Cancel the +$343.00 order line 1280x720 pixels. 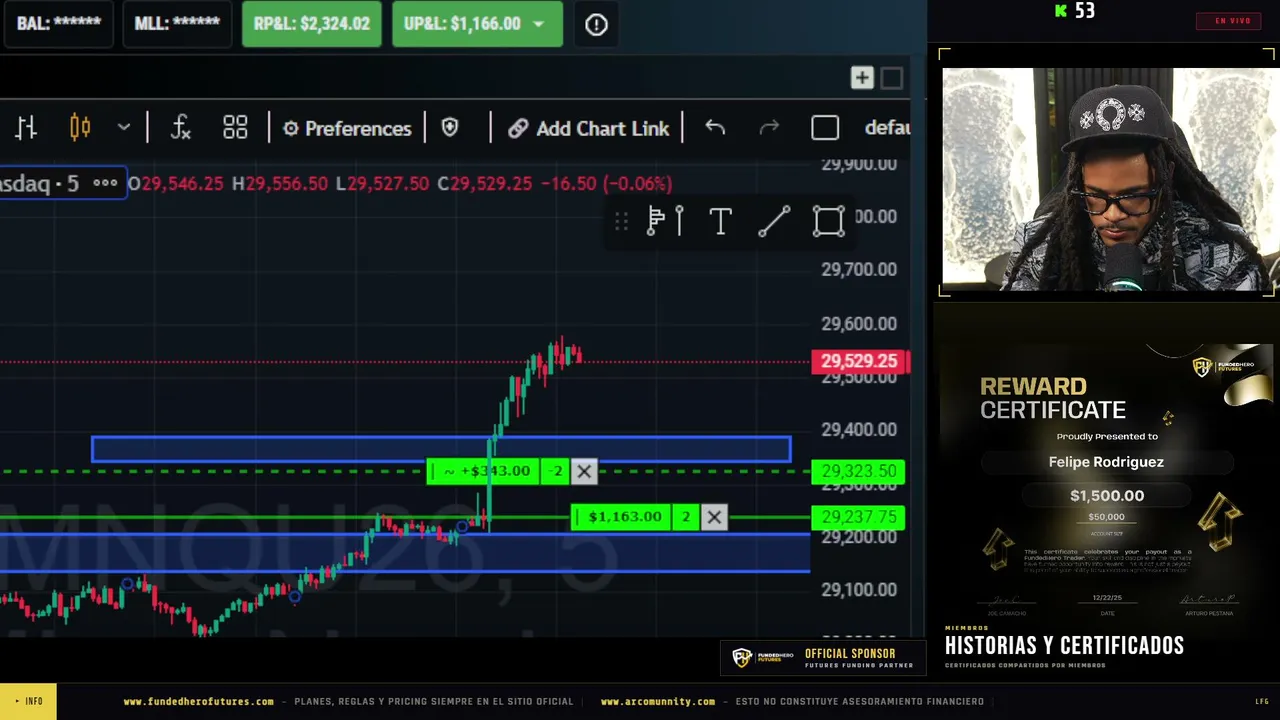(584, 471)
